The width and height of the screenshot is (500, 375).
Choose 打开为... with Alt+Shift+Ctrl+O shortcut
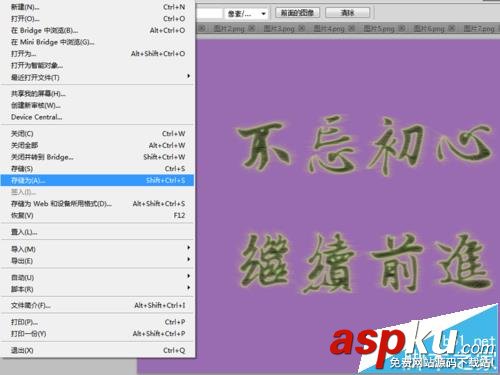[97, 54]
